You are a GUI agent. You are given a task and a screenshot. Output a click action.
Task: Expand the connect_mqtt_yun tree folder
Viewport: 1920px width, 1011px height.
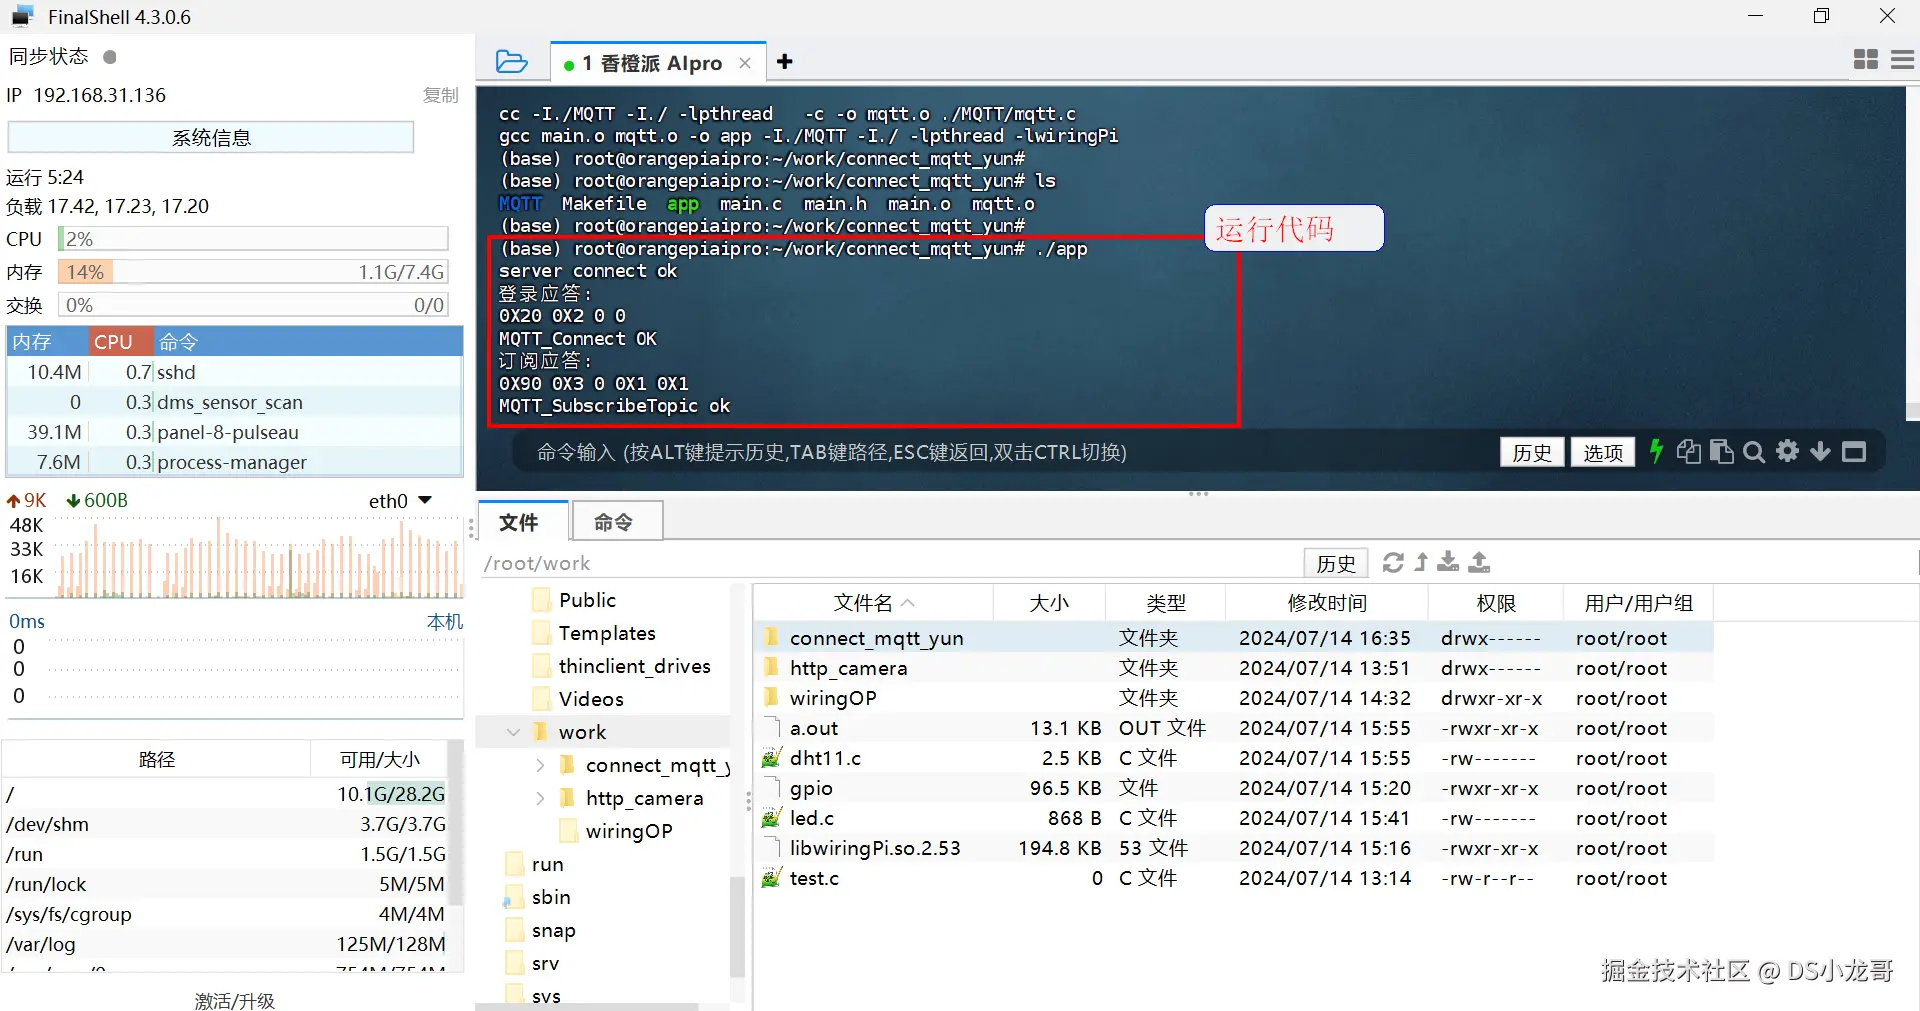[x=540, y=765]
